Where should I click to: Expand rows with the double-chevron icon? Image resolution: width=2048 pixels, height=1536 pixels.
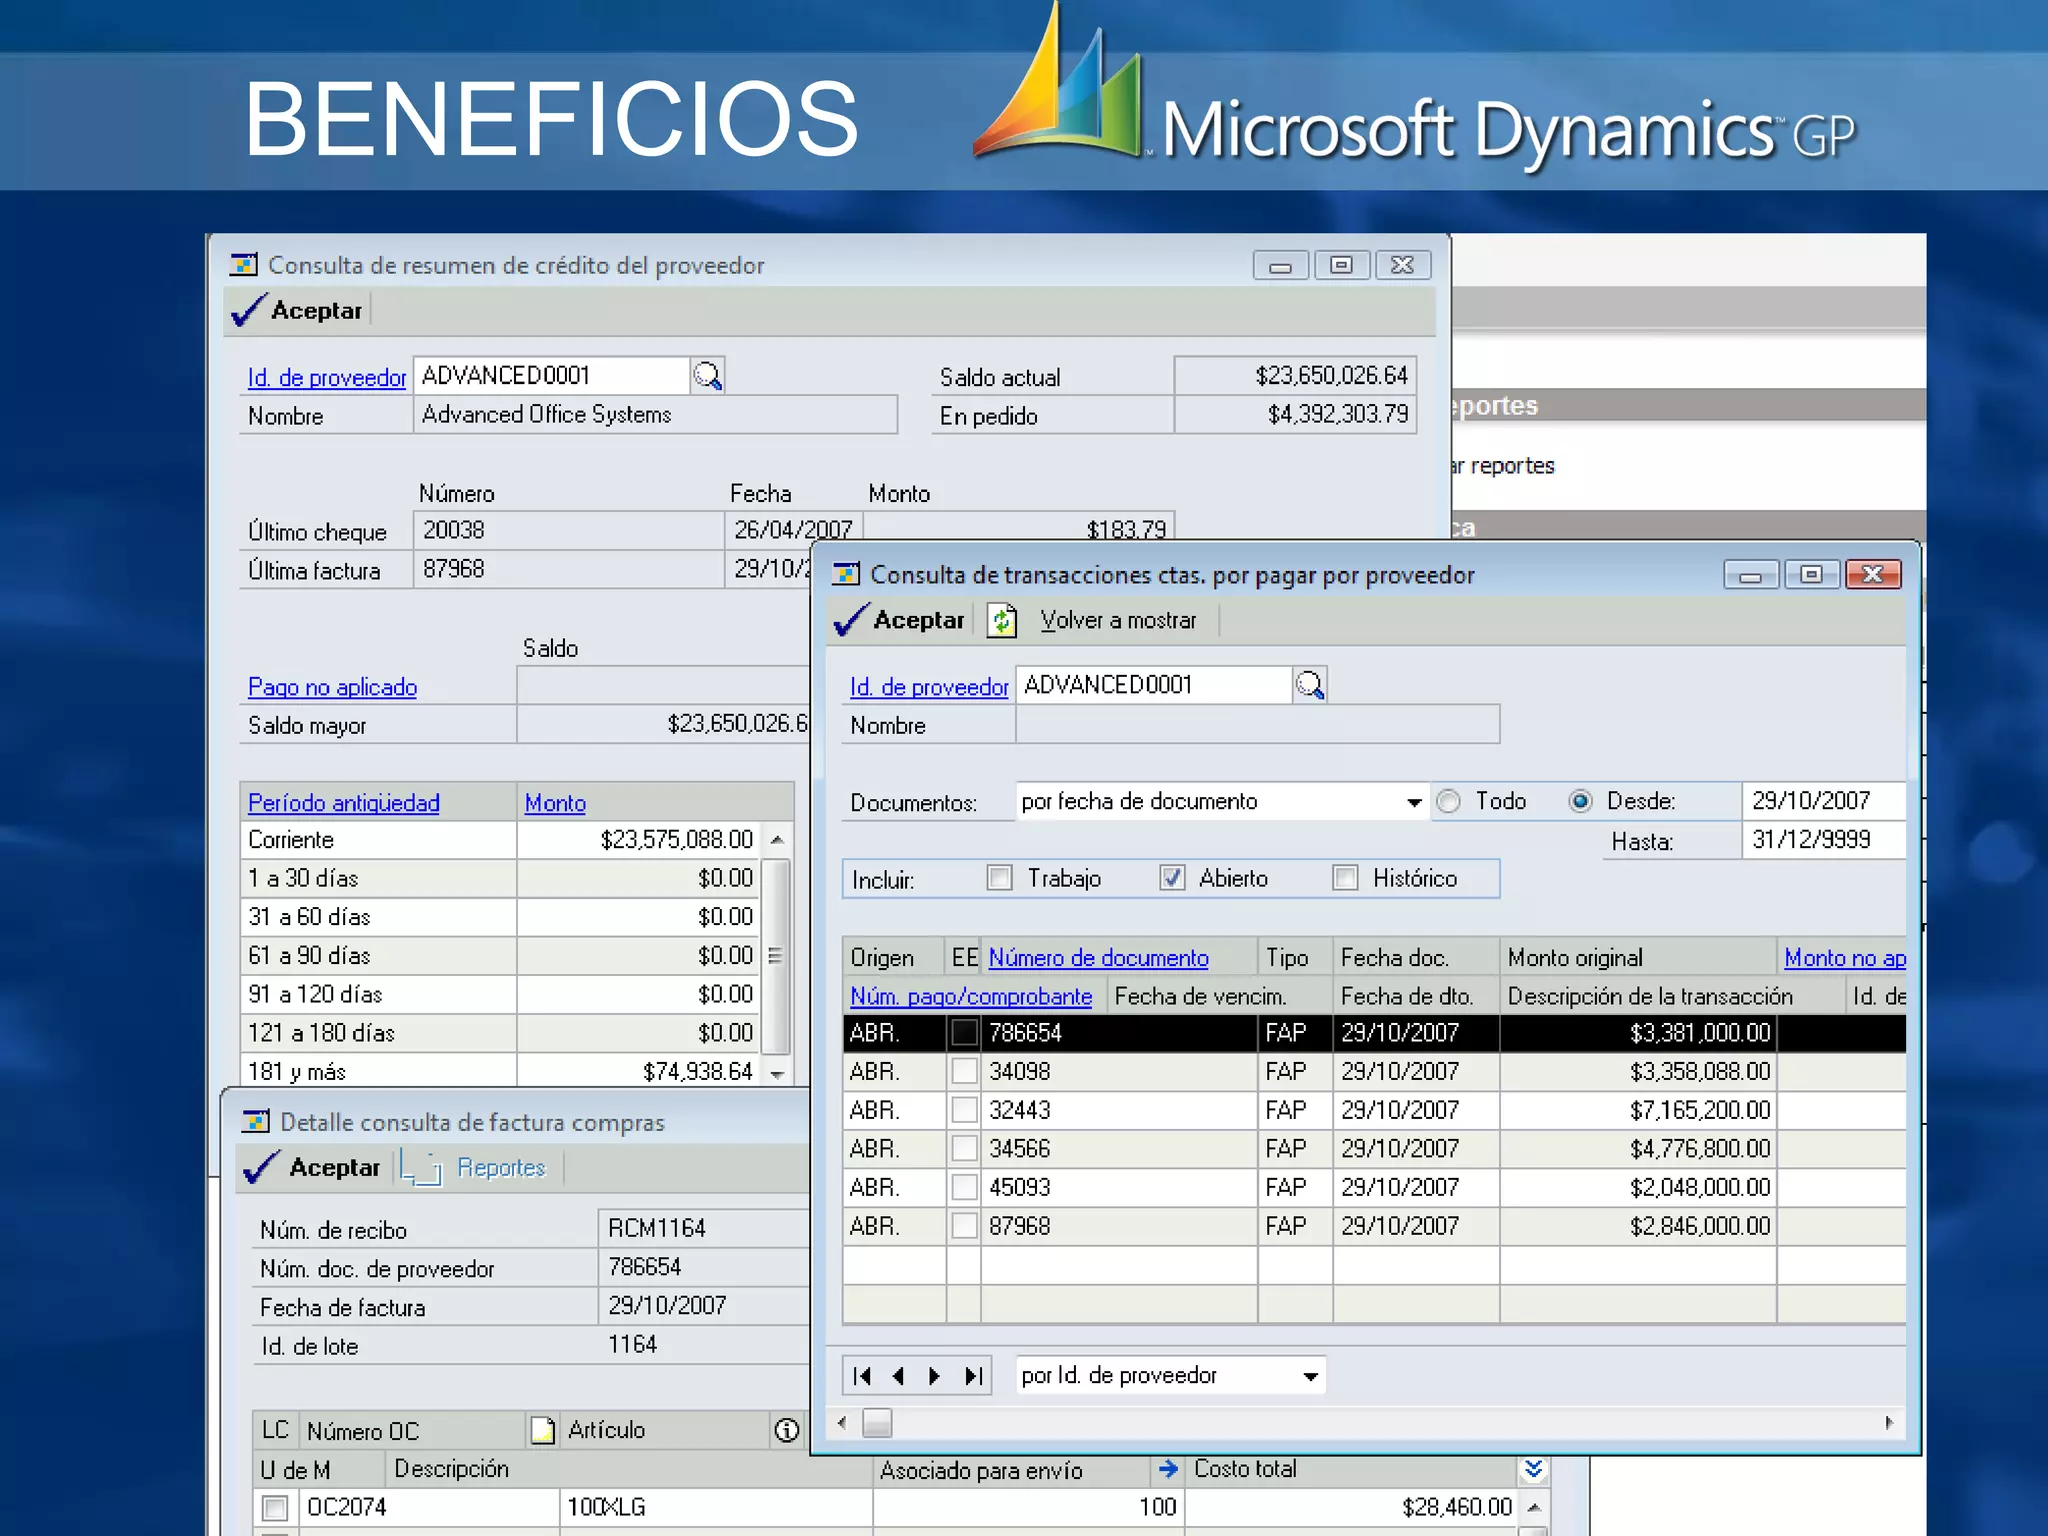pyautogui.click(x=1534, y=1469)
